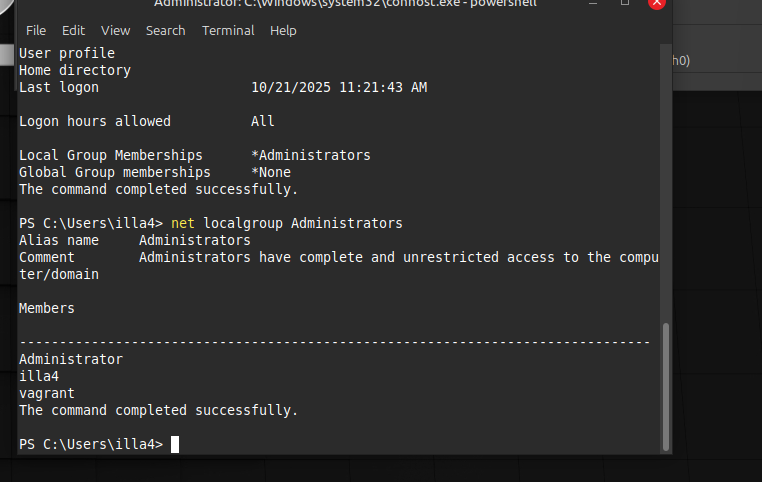Image resolution: width=762 pixels, height=482 pixels.
Task: Click the cursor at the final prompt
Action: coord(175,444)
